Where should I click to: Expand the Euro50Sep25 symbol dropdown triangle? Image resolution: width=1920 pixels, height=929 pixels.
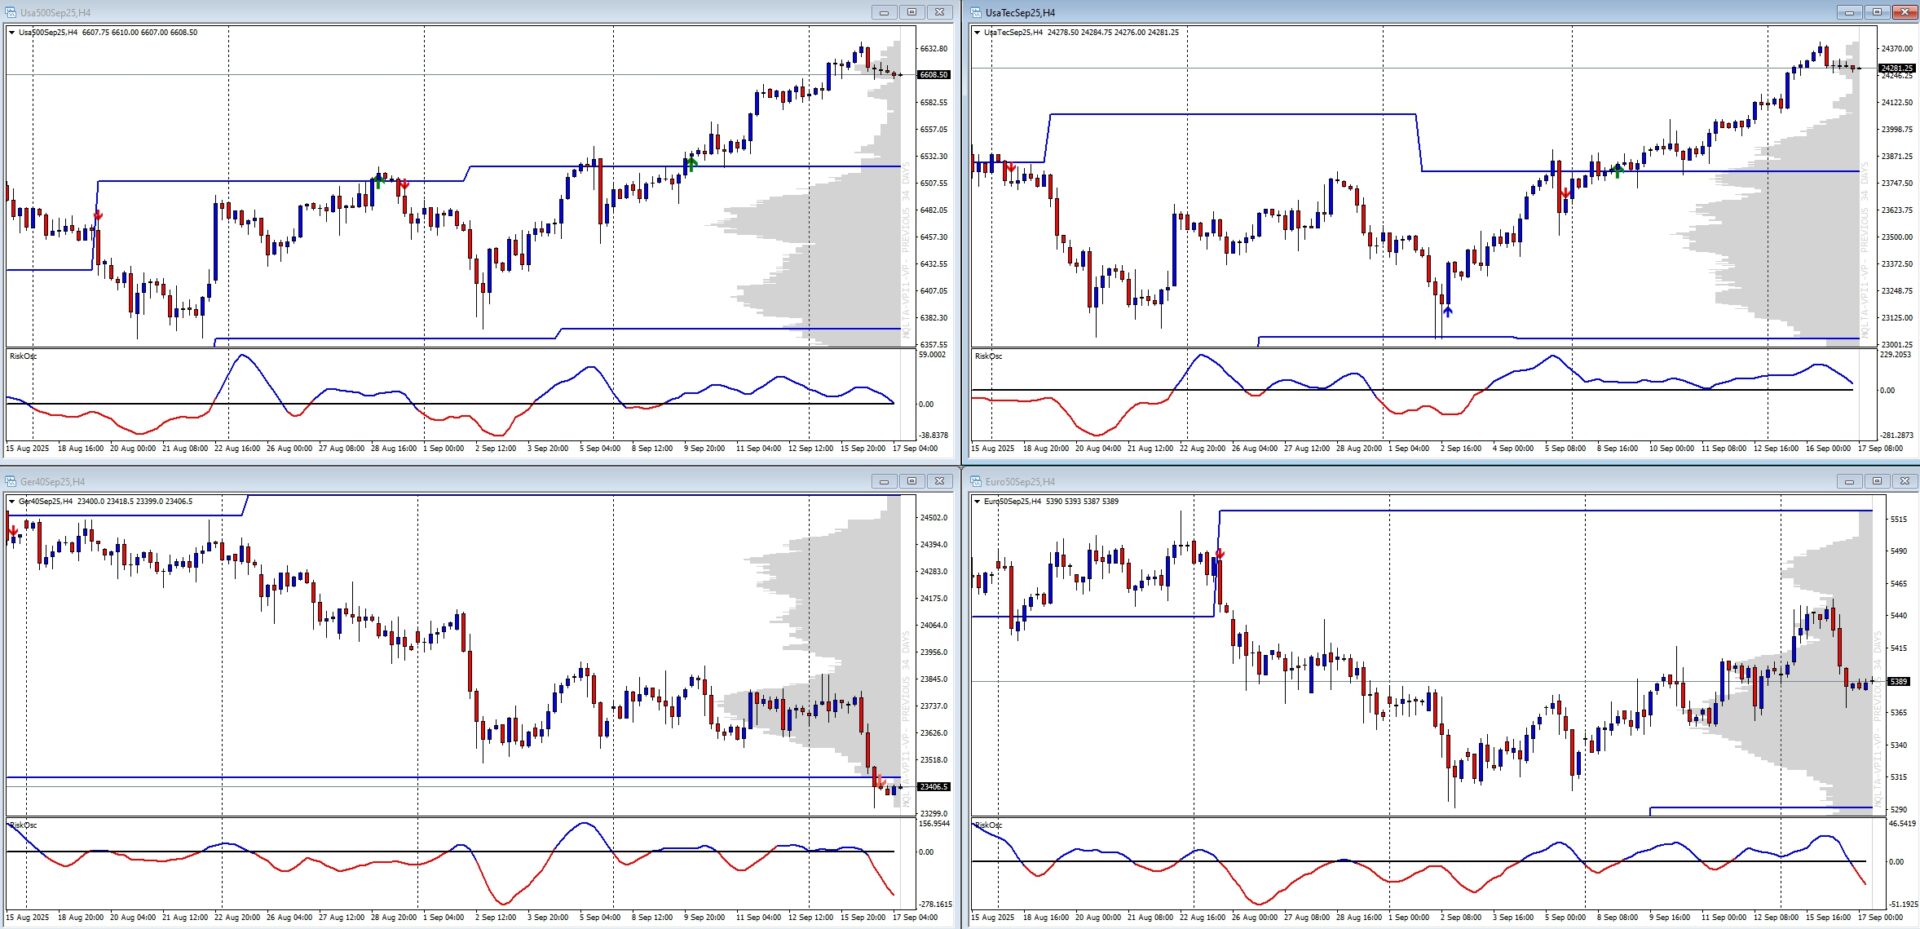pyautogui.click(x=977, y=502)
